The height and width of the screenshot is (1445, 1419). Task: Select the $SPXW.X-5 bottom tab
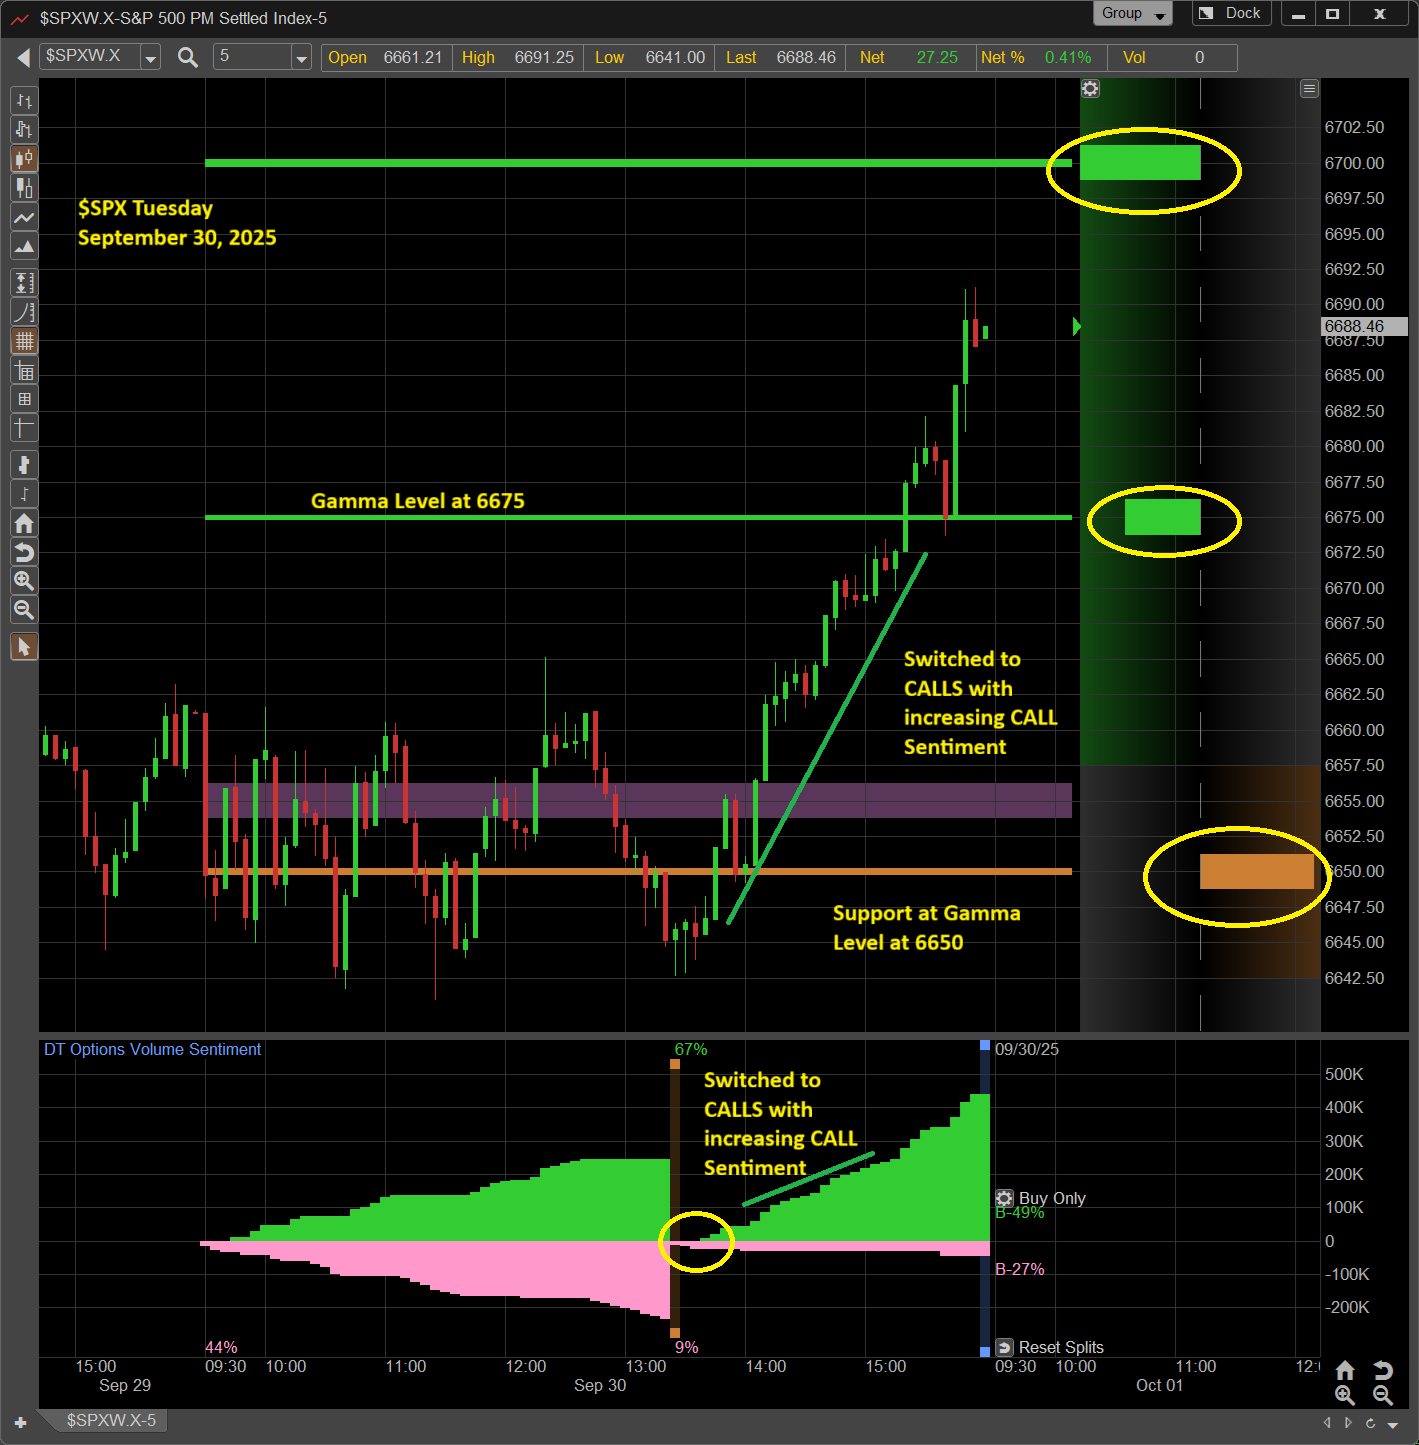tap(110, 1420)
